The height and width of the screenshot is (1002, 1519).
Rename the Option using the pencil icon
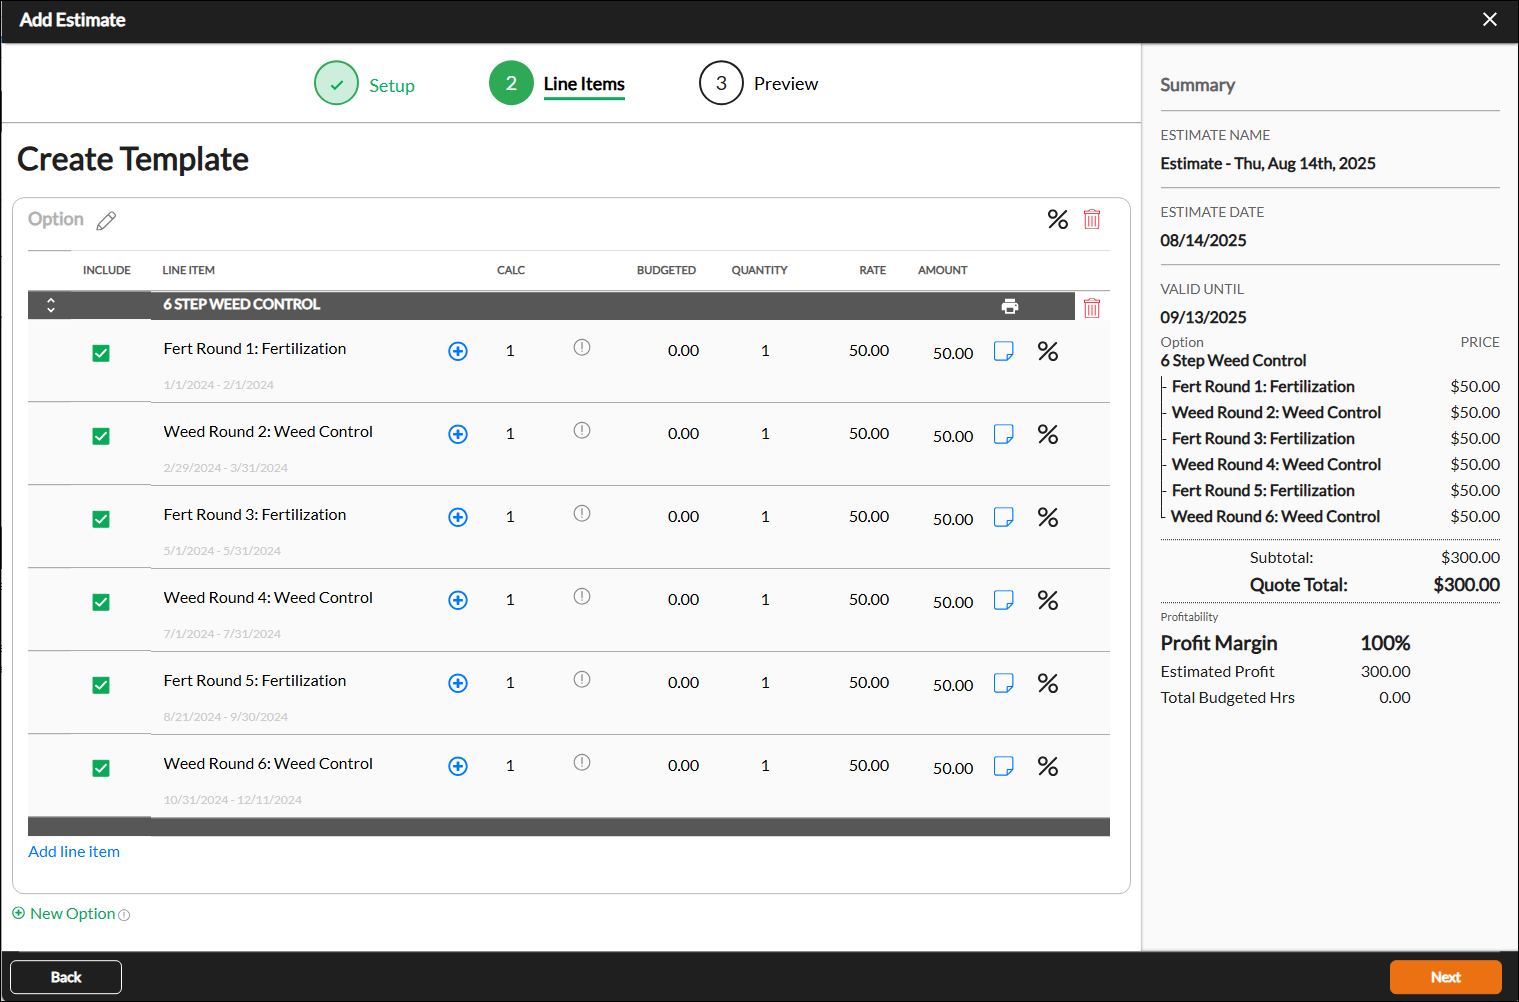(x=106, y=221)
